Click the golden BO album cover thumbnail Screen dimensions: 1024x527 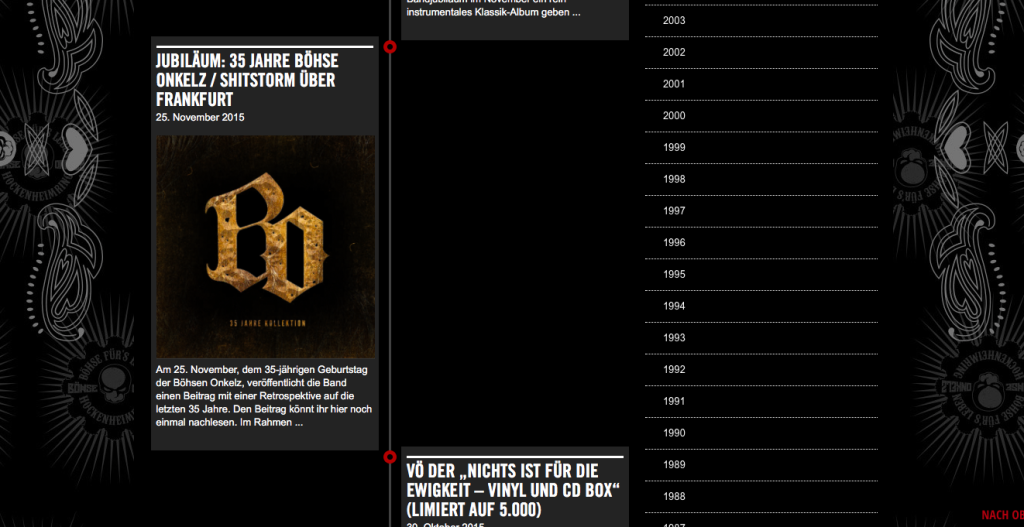click(265, 246)
